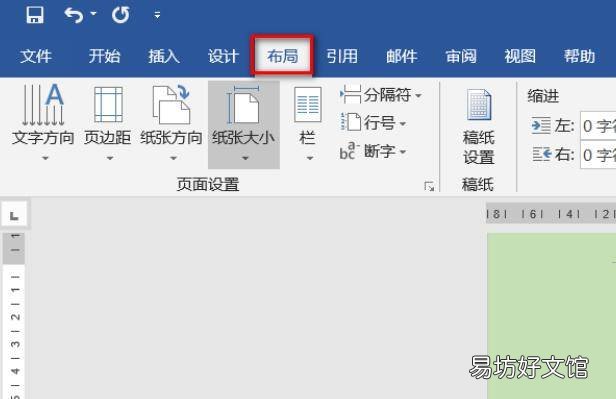The width and height of the screenshot is (616, 399).
Task: Undo the last action
Action: click(74, 15)
